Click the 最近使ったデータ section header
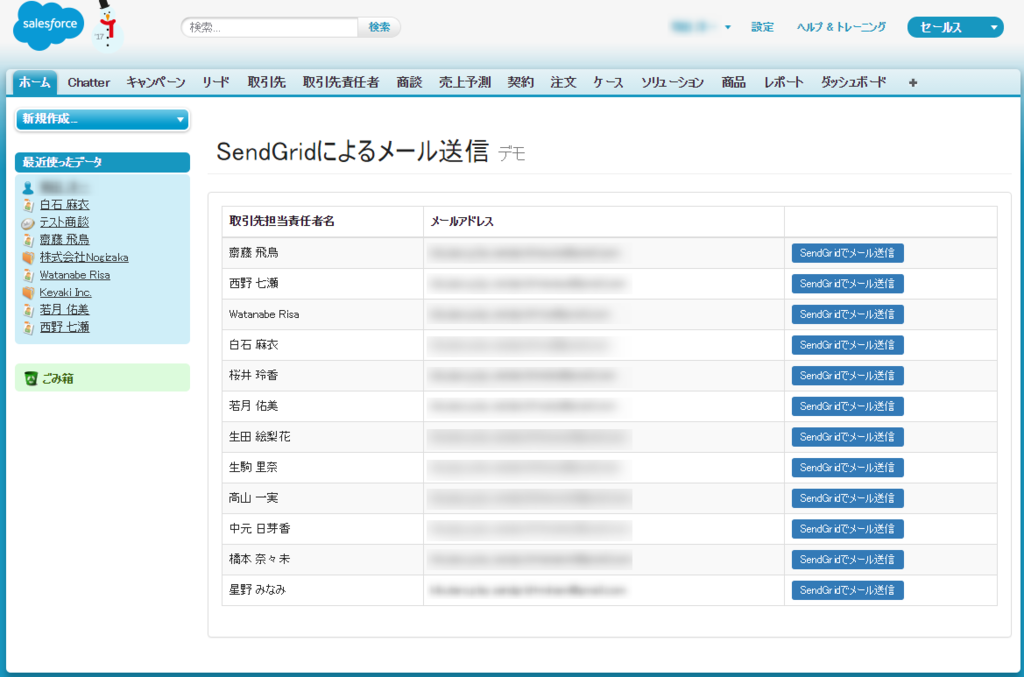This screenshot has height=677, width=1024. pyautogui.click(x=103, y=162)
